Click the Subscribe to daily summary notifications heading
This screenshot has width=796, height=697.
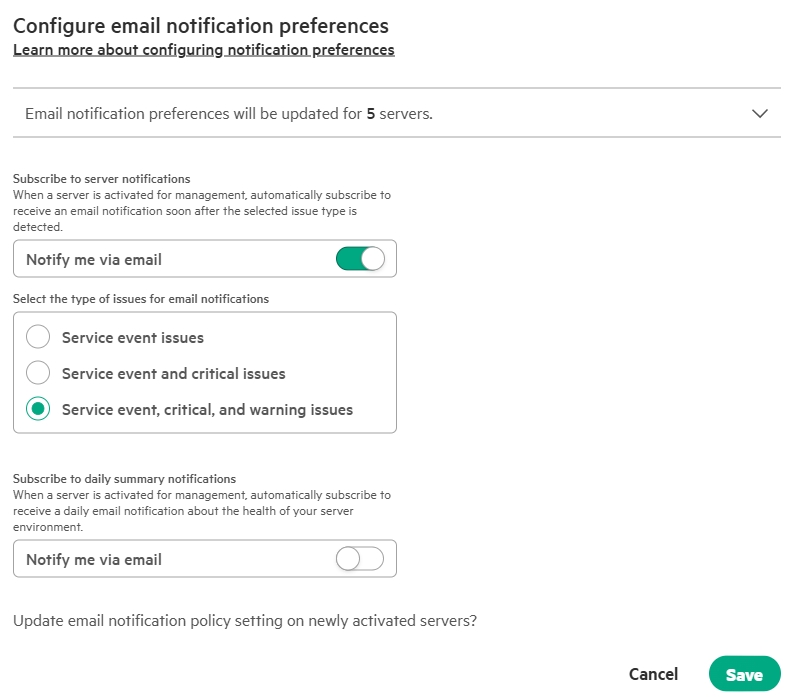(x=124, y=479)
